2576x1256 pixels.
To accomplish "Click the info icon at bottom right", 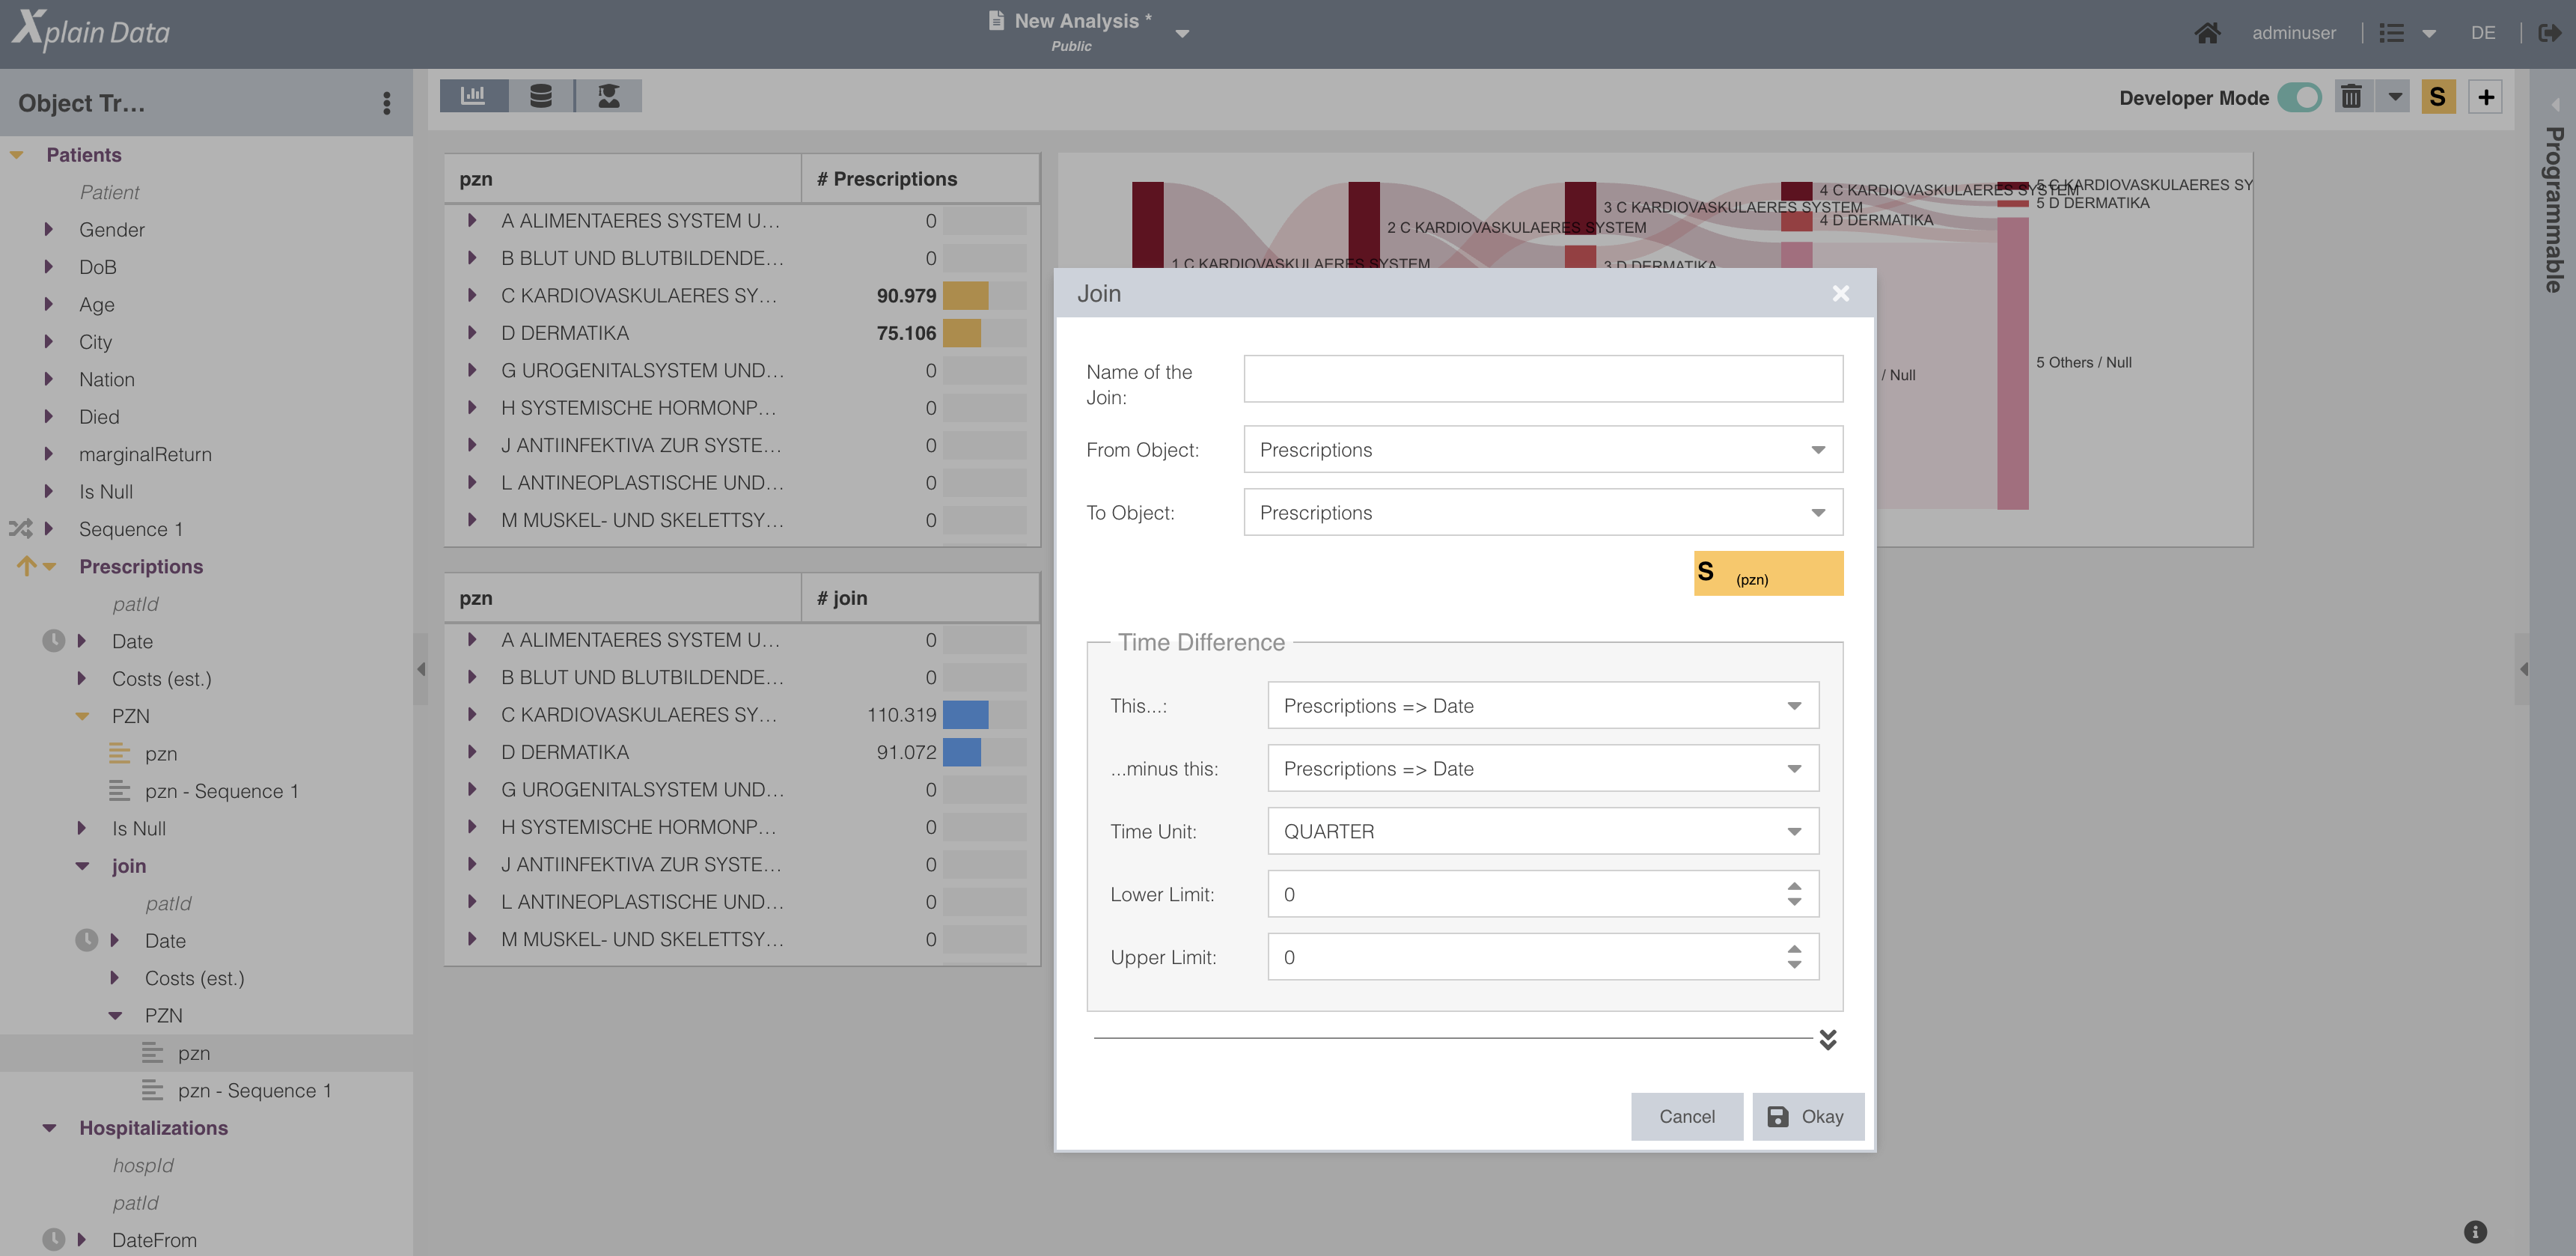I will 2475,1231.
